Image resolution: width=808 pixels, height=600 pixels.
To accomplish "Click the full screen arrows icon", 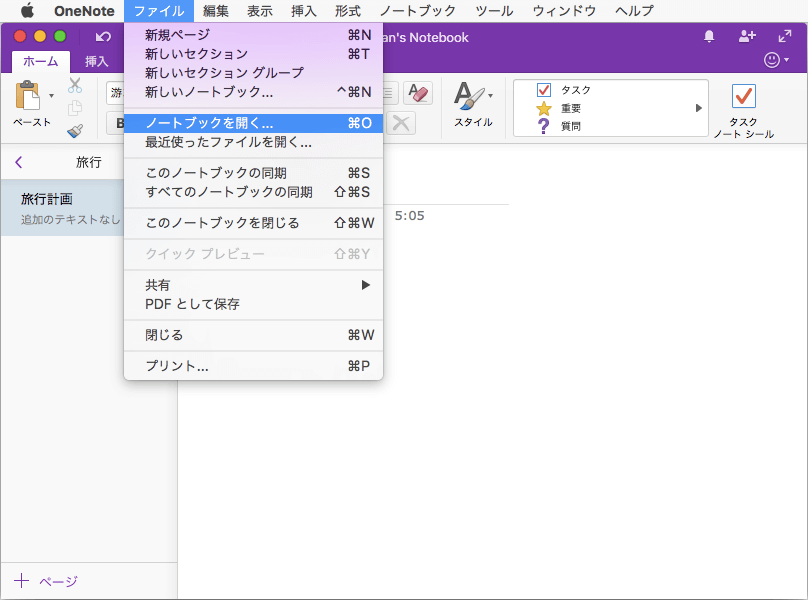I will (784, 36).
